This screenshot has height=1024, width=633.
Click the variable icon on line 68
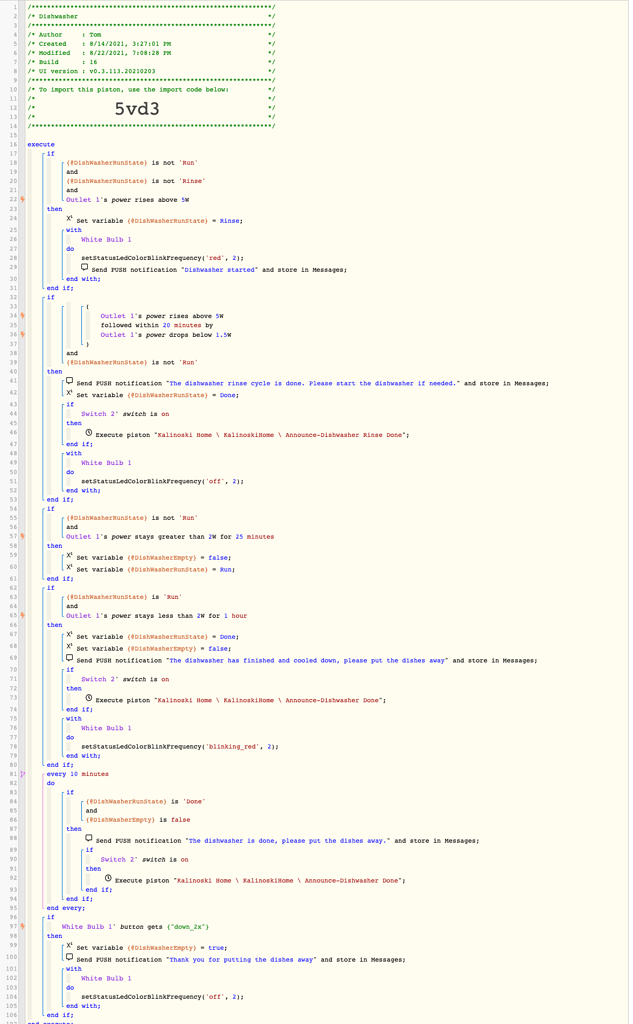pyautogui.click(x=69, y=647)
